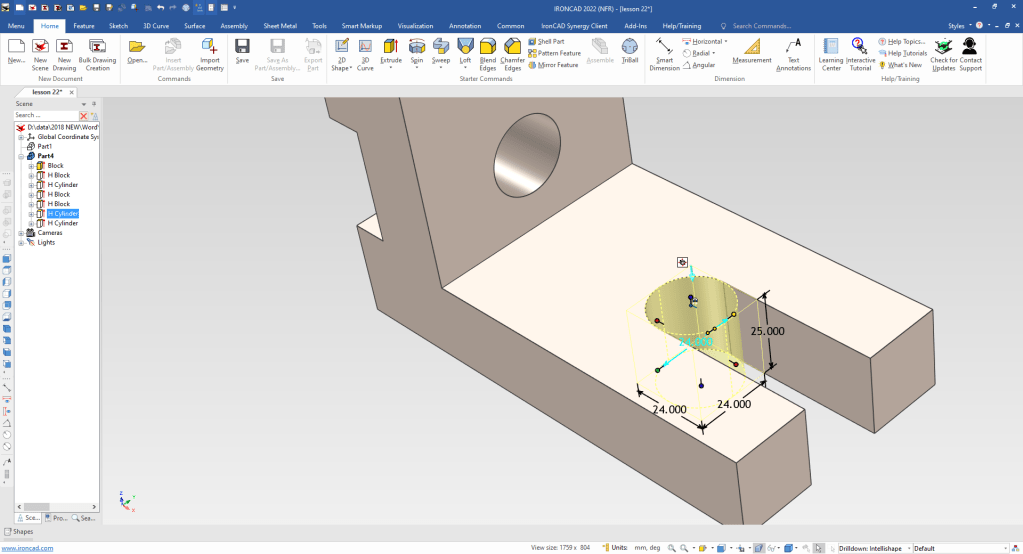The width and height of the screenshot is (1023, 554).
Task: Select the Extrude tool in the ribbon
Action: [391, 46]
